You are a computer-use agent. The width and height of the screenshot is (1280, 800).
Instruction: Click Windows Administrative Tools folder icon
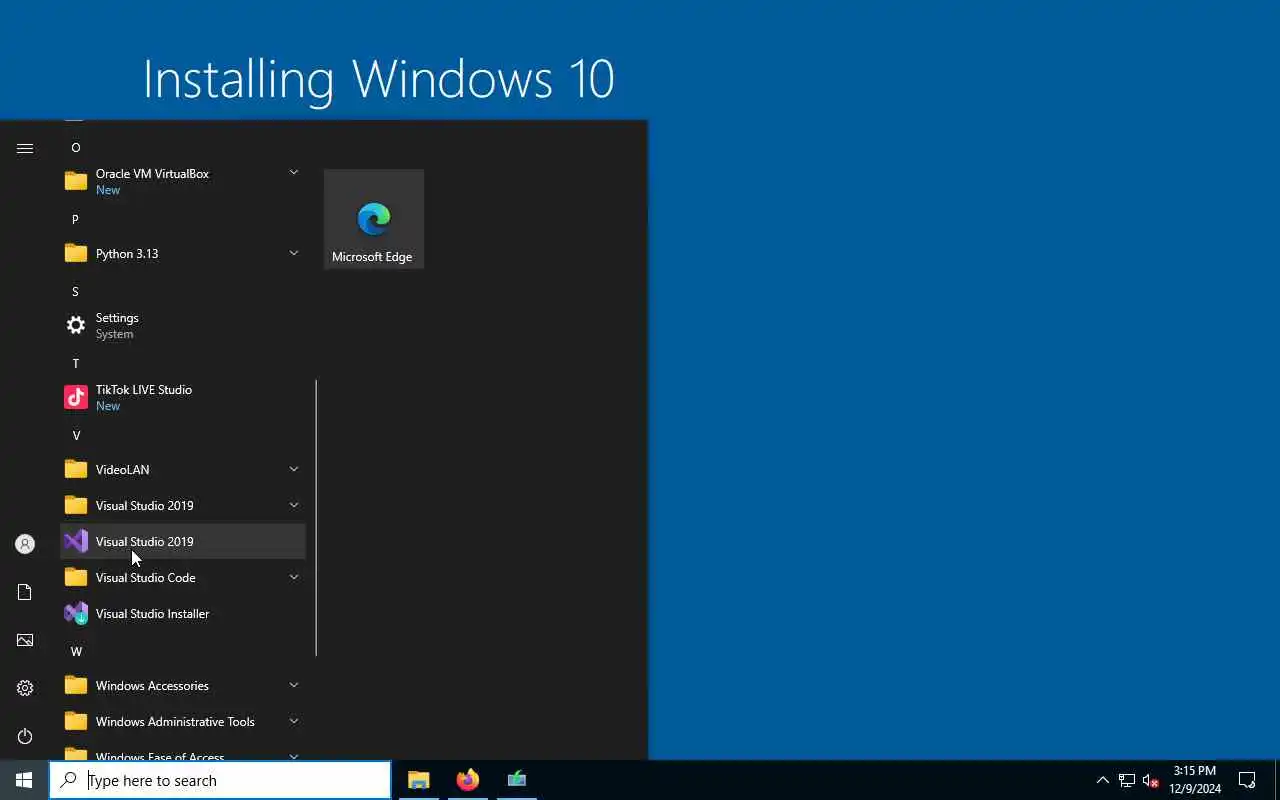pos(76,721)
